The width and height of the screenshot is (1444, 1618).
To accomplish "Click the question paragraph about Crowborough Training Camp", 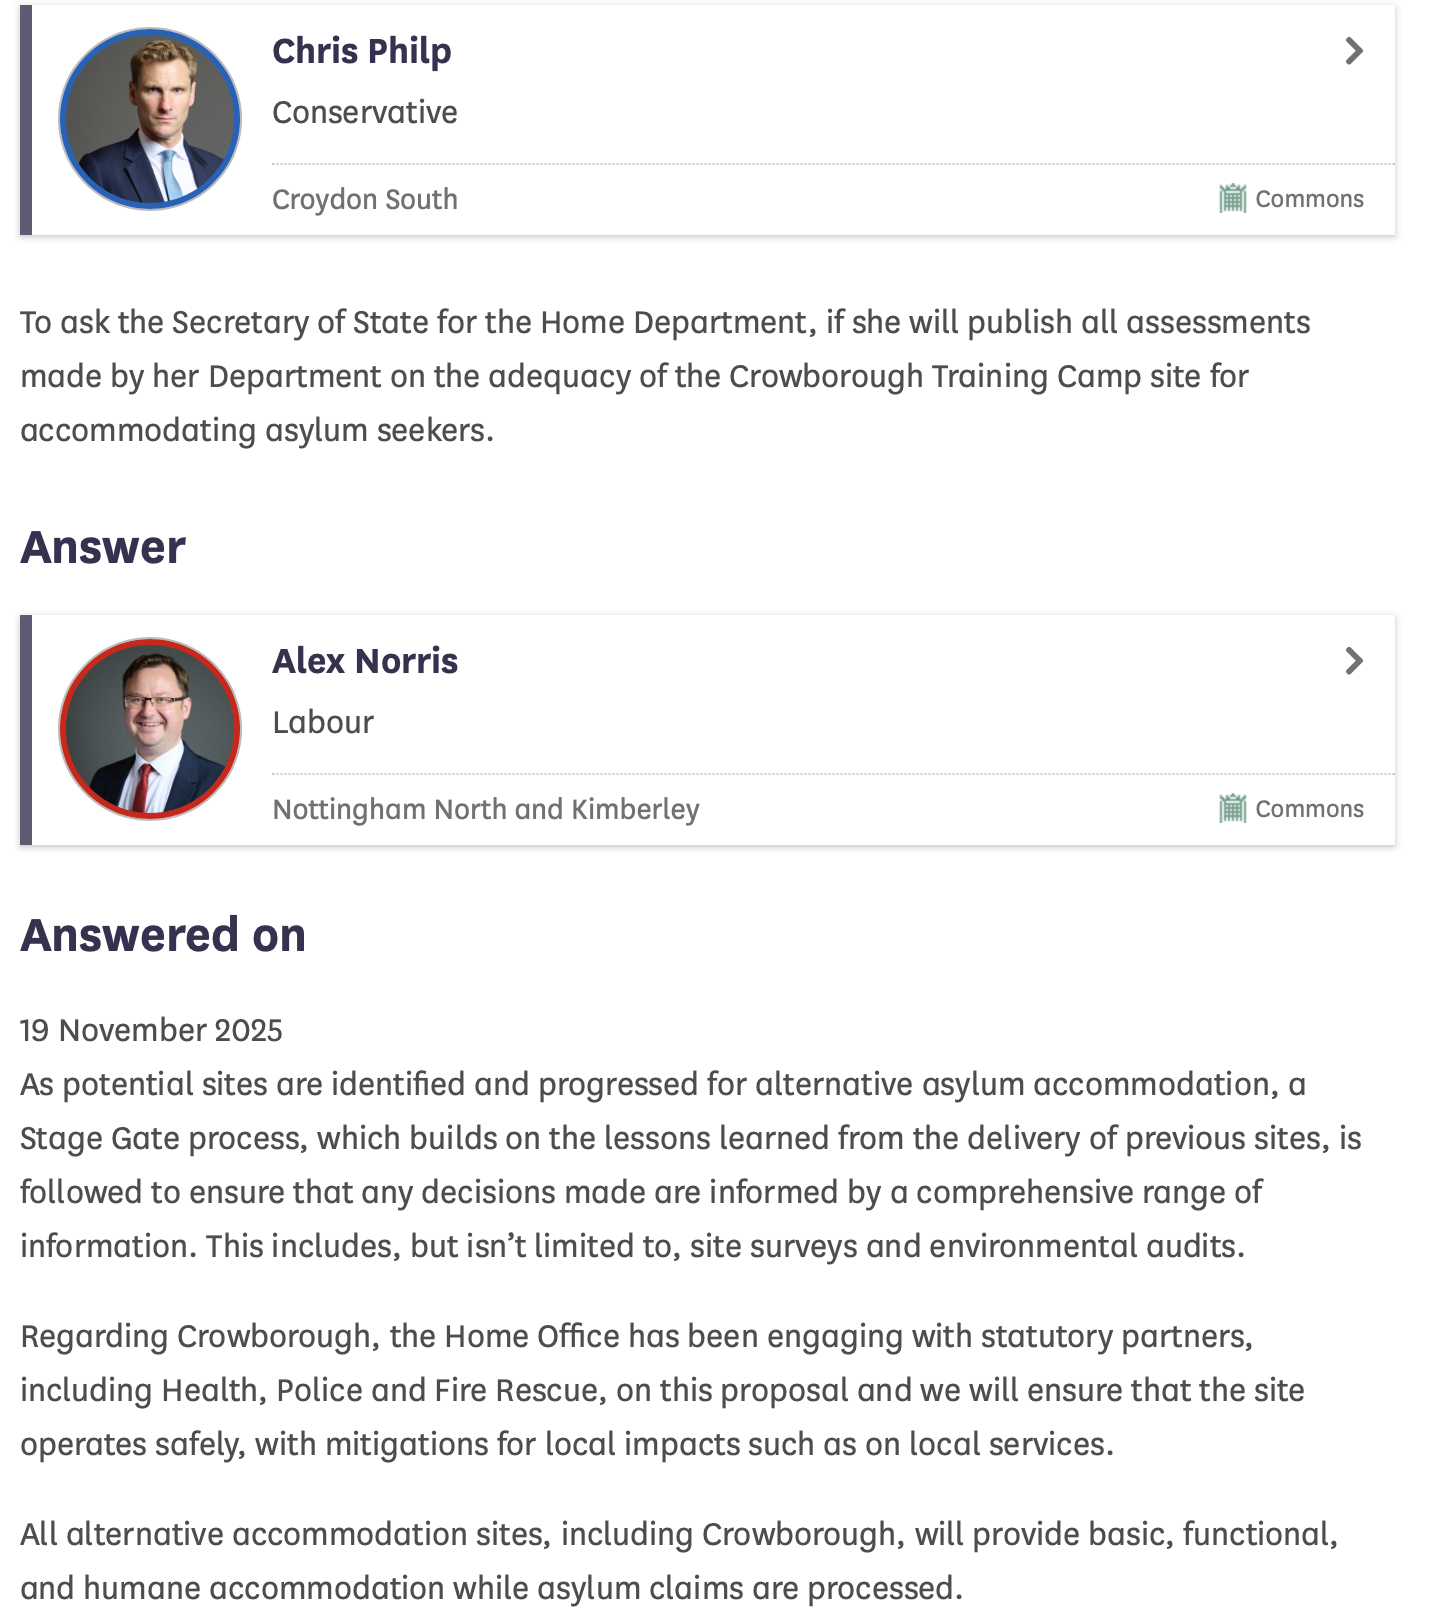I will coord(664,376).
